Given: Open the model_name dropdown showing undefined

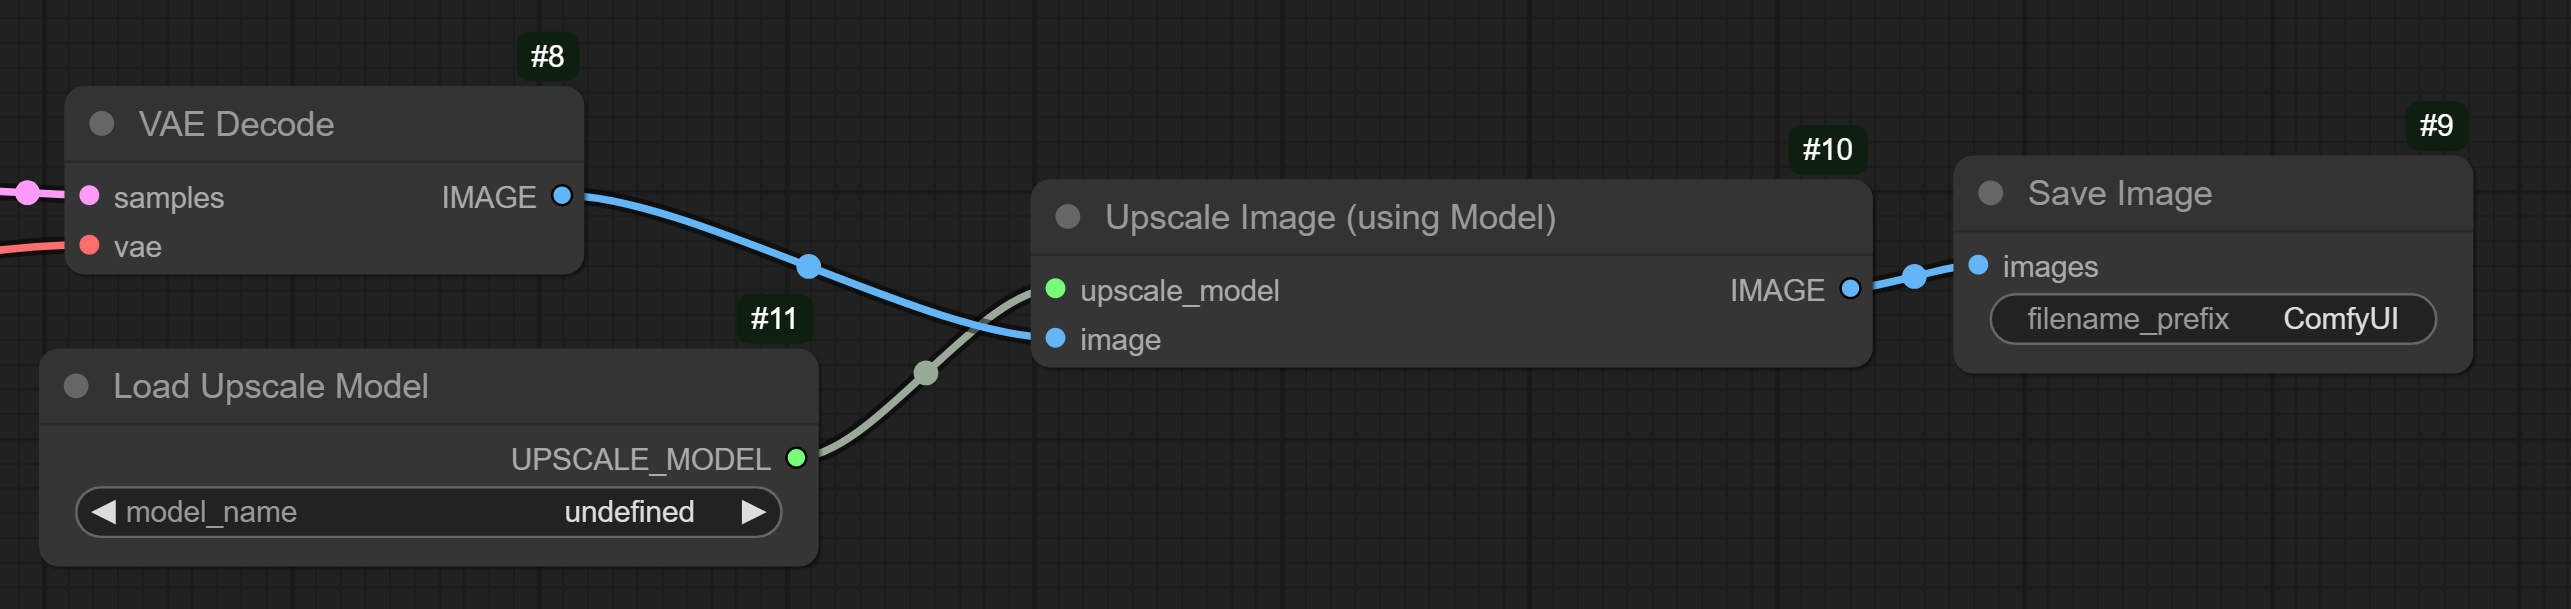Looking at the screenshot, I should (428, 512).
